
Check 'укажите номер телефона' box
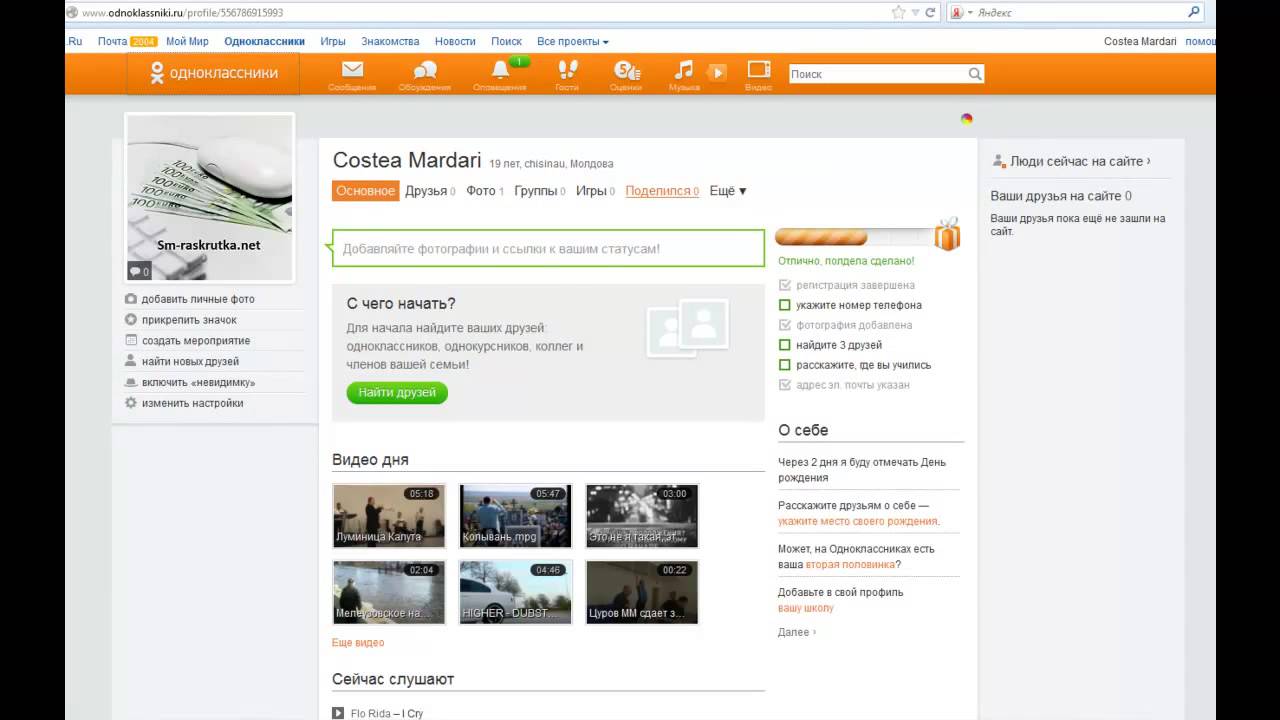click(x=785, y=305)
